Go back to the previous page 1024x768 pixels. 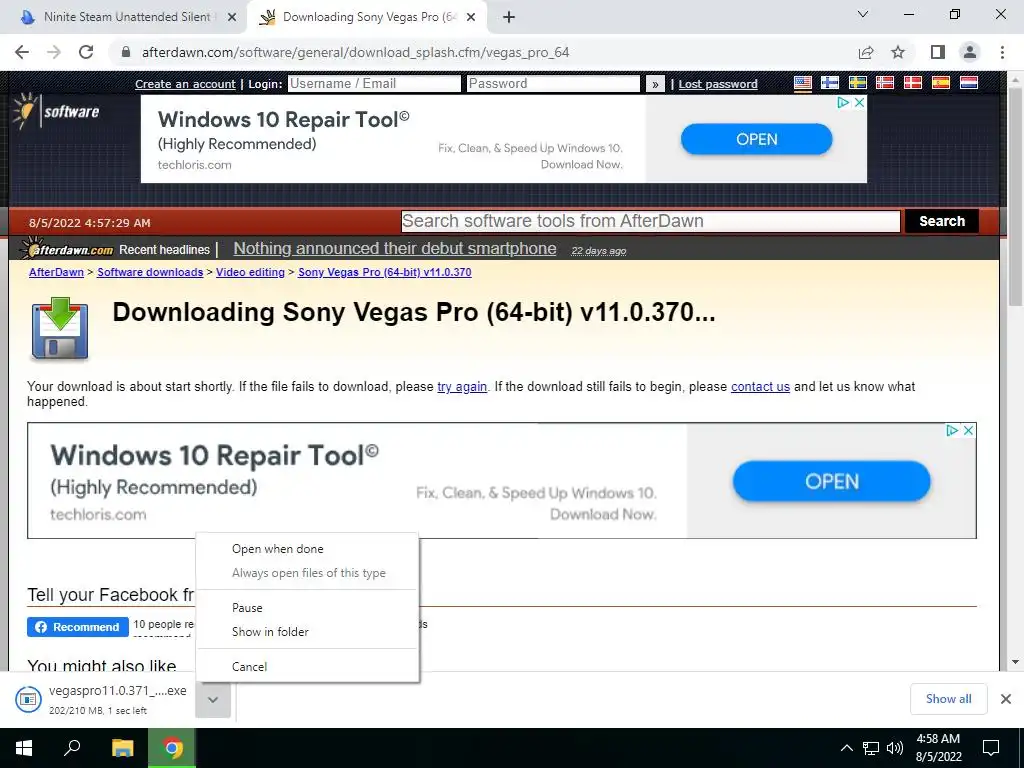click(x=22, y=52)
